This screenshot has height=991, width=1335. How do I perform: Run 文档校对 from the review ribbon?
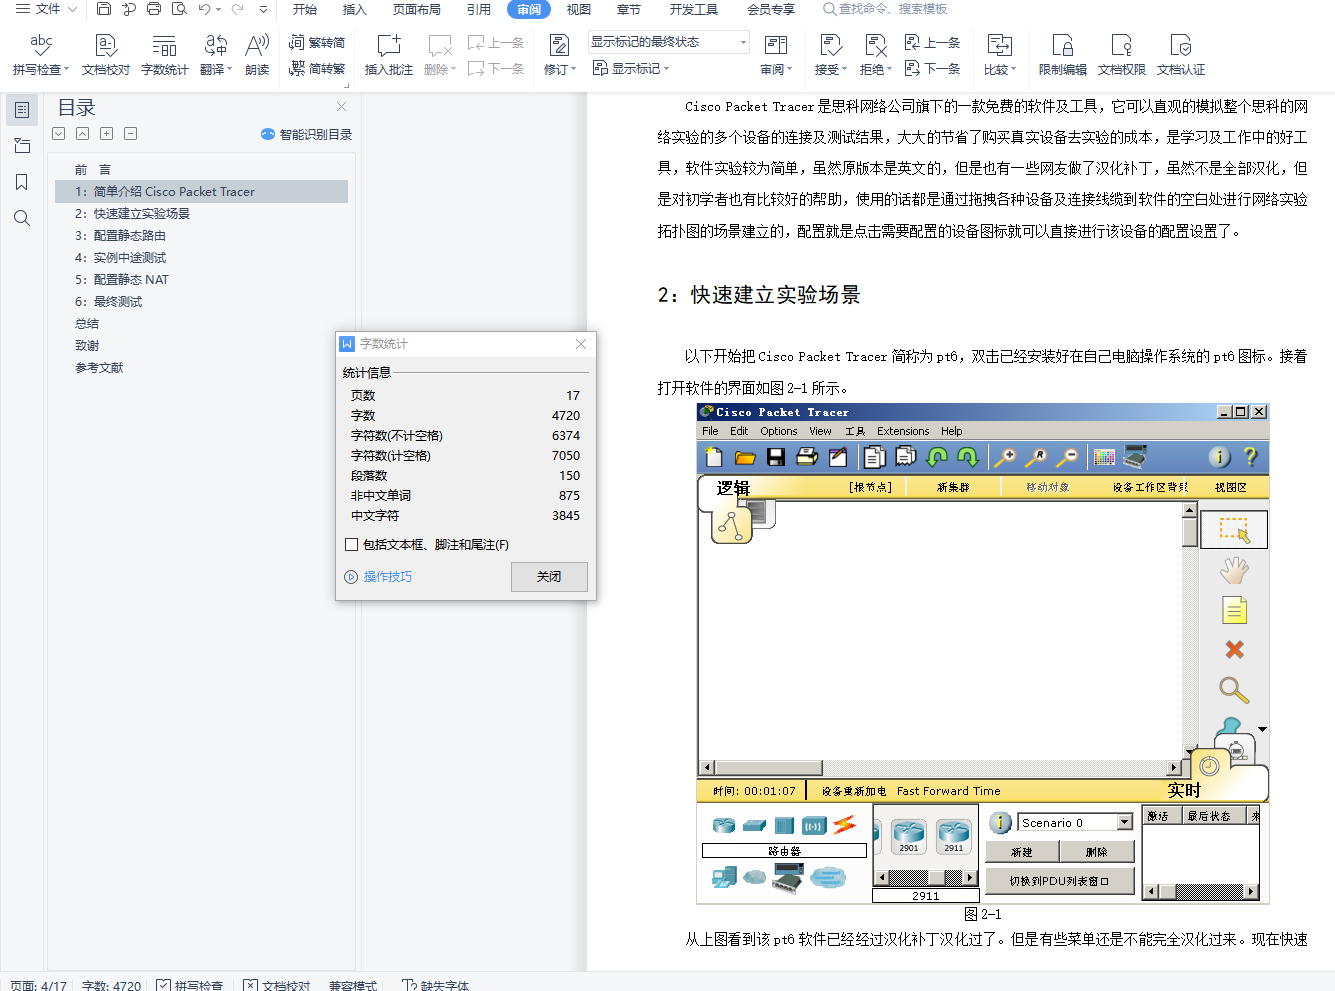(x=106, y=55)
